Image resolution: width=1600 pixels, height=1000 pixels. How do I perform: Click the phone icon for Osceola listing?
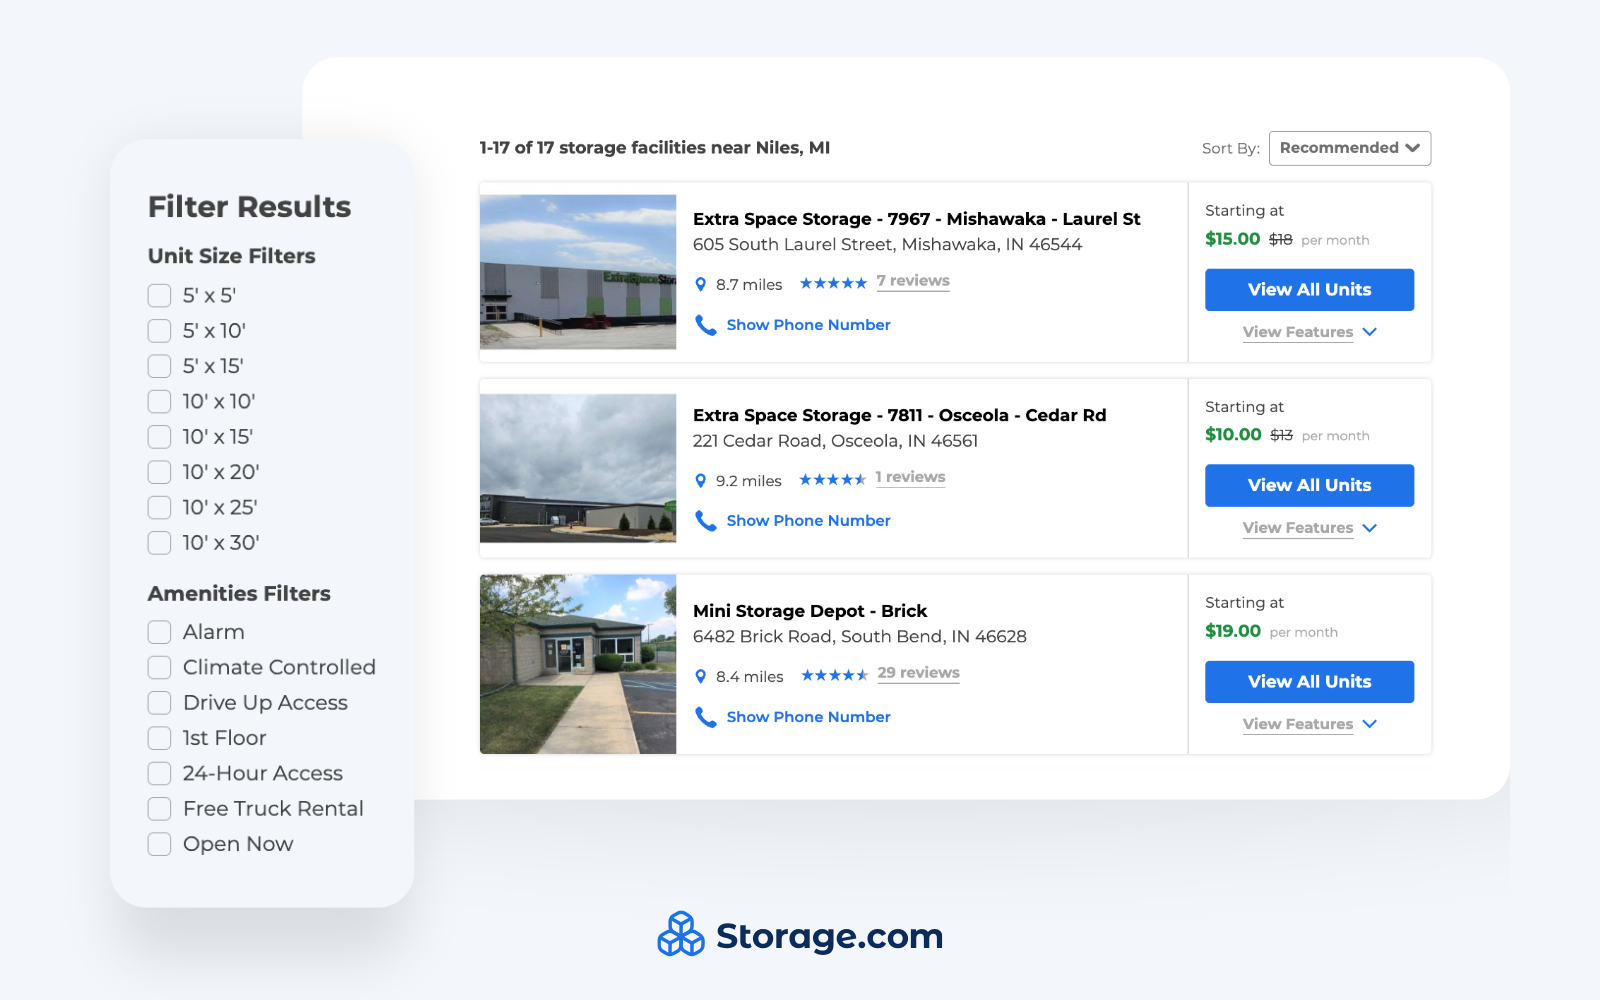tap(706, 520)
